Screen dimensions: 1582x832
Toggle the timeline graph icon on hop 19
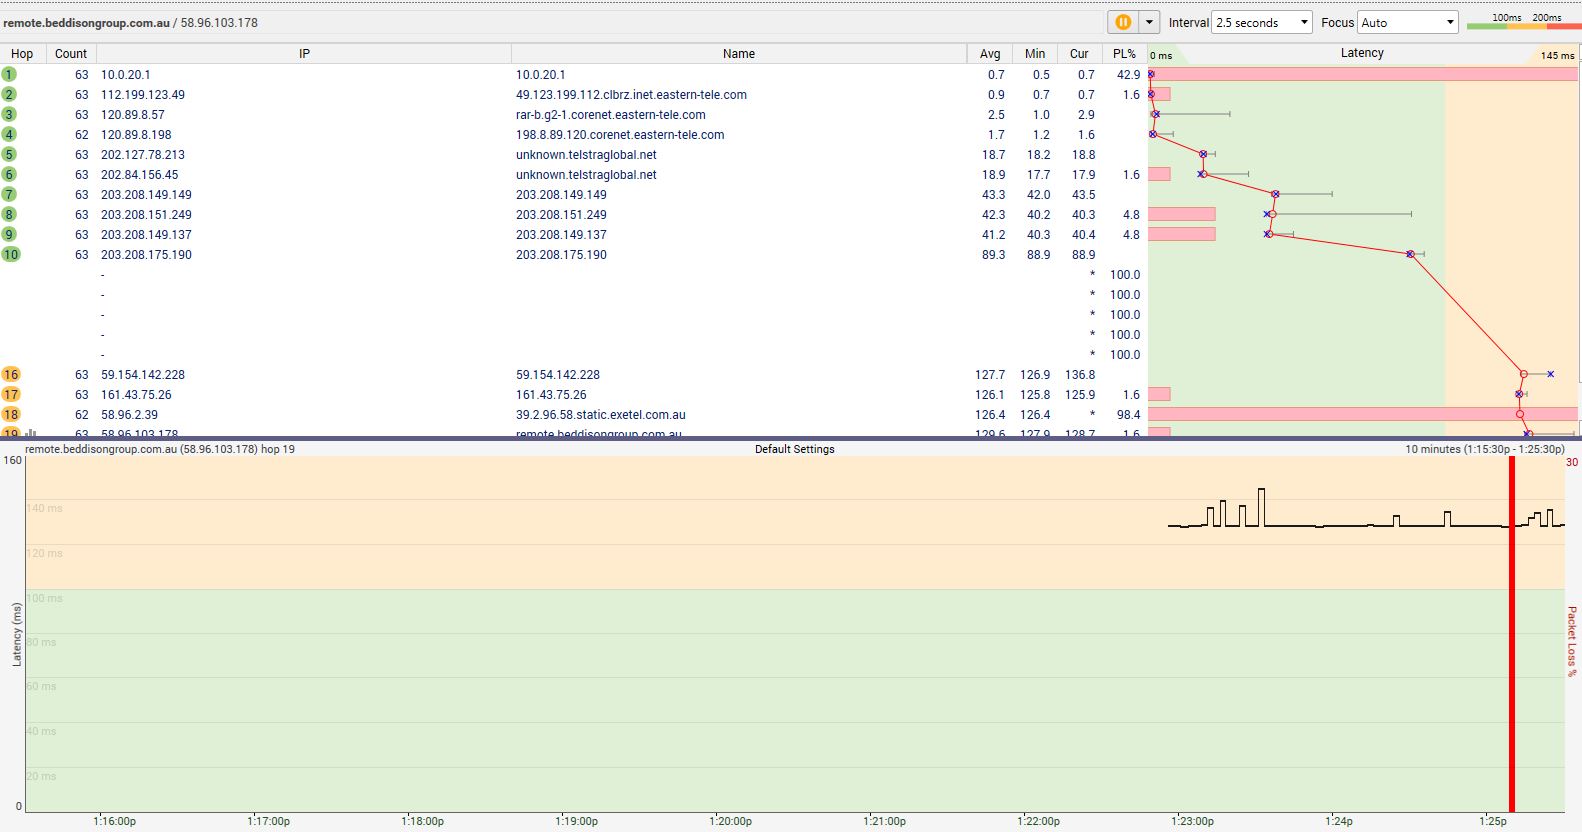click(31, 434)
